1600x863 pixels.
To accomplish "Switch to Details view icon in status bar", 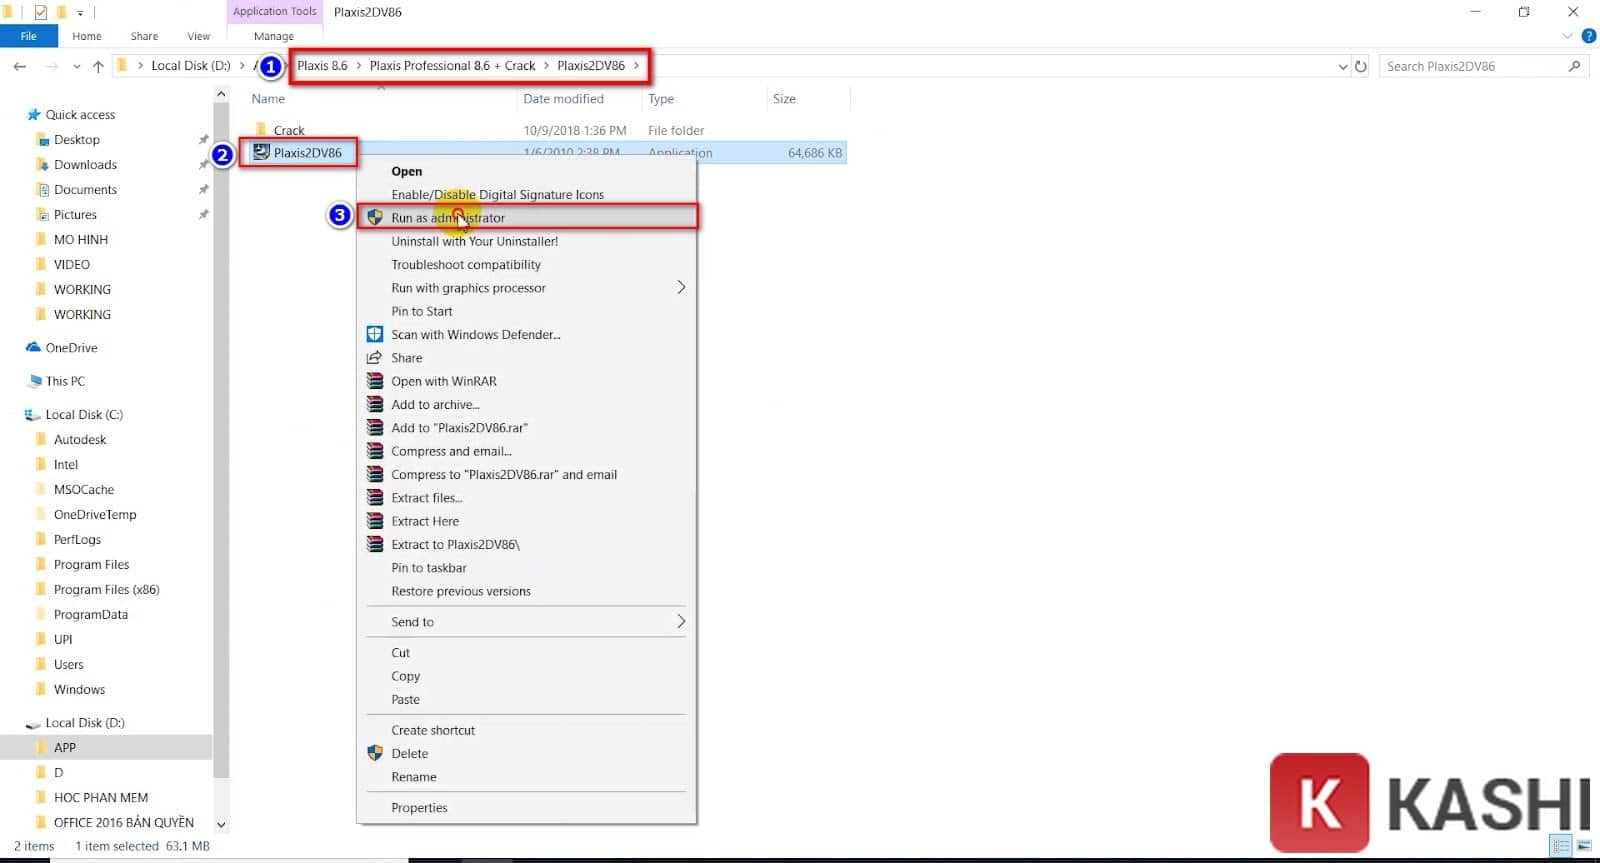I will (x=1561, y=846).
